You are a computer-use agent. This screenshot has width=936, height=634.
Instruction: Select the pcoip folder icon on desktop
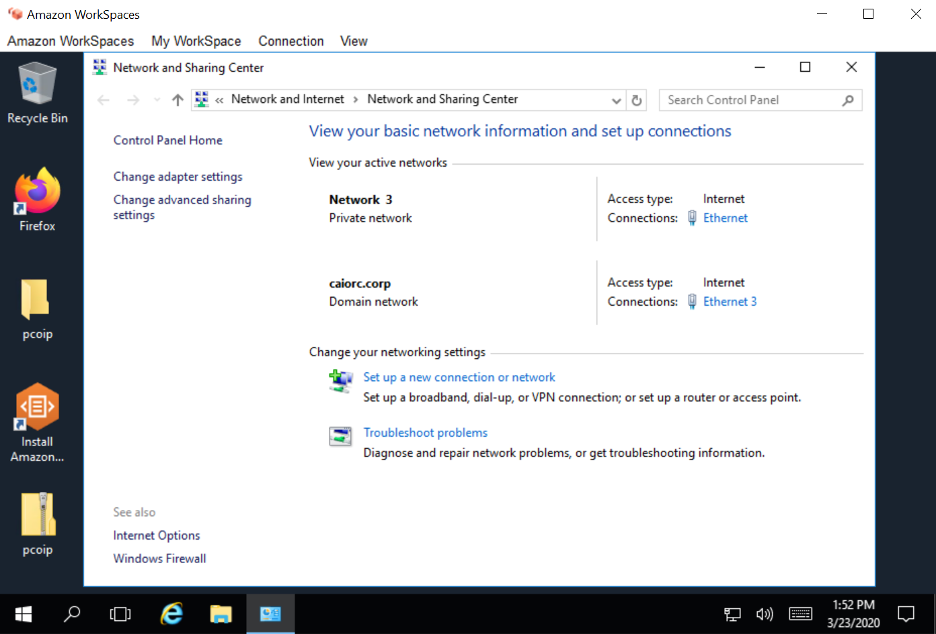coord(37,309)
